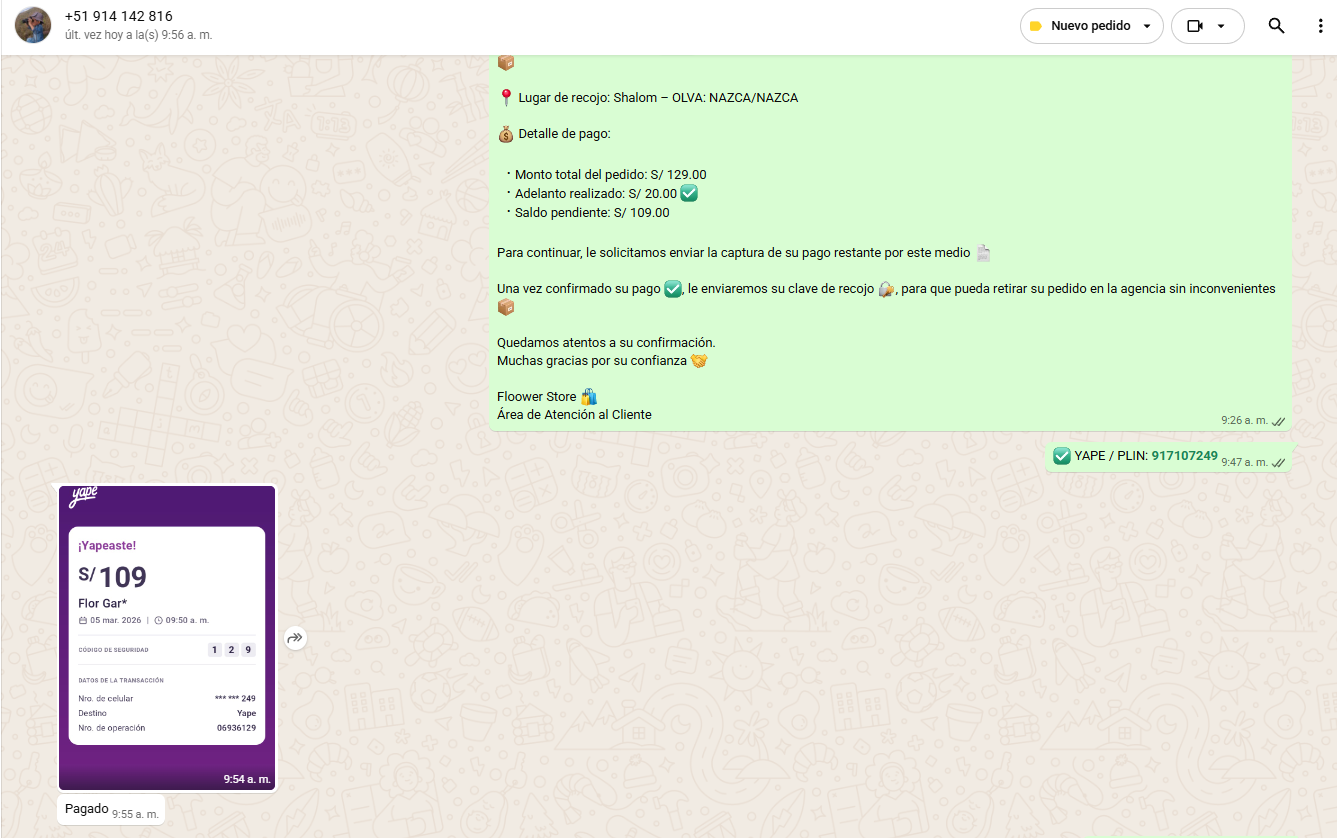Click the yellow label icon in Nuevo pedido
Screen dimensions: 1337x838
click(1036, 26)
